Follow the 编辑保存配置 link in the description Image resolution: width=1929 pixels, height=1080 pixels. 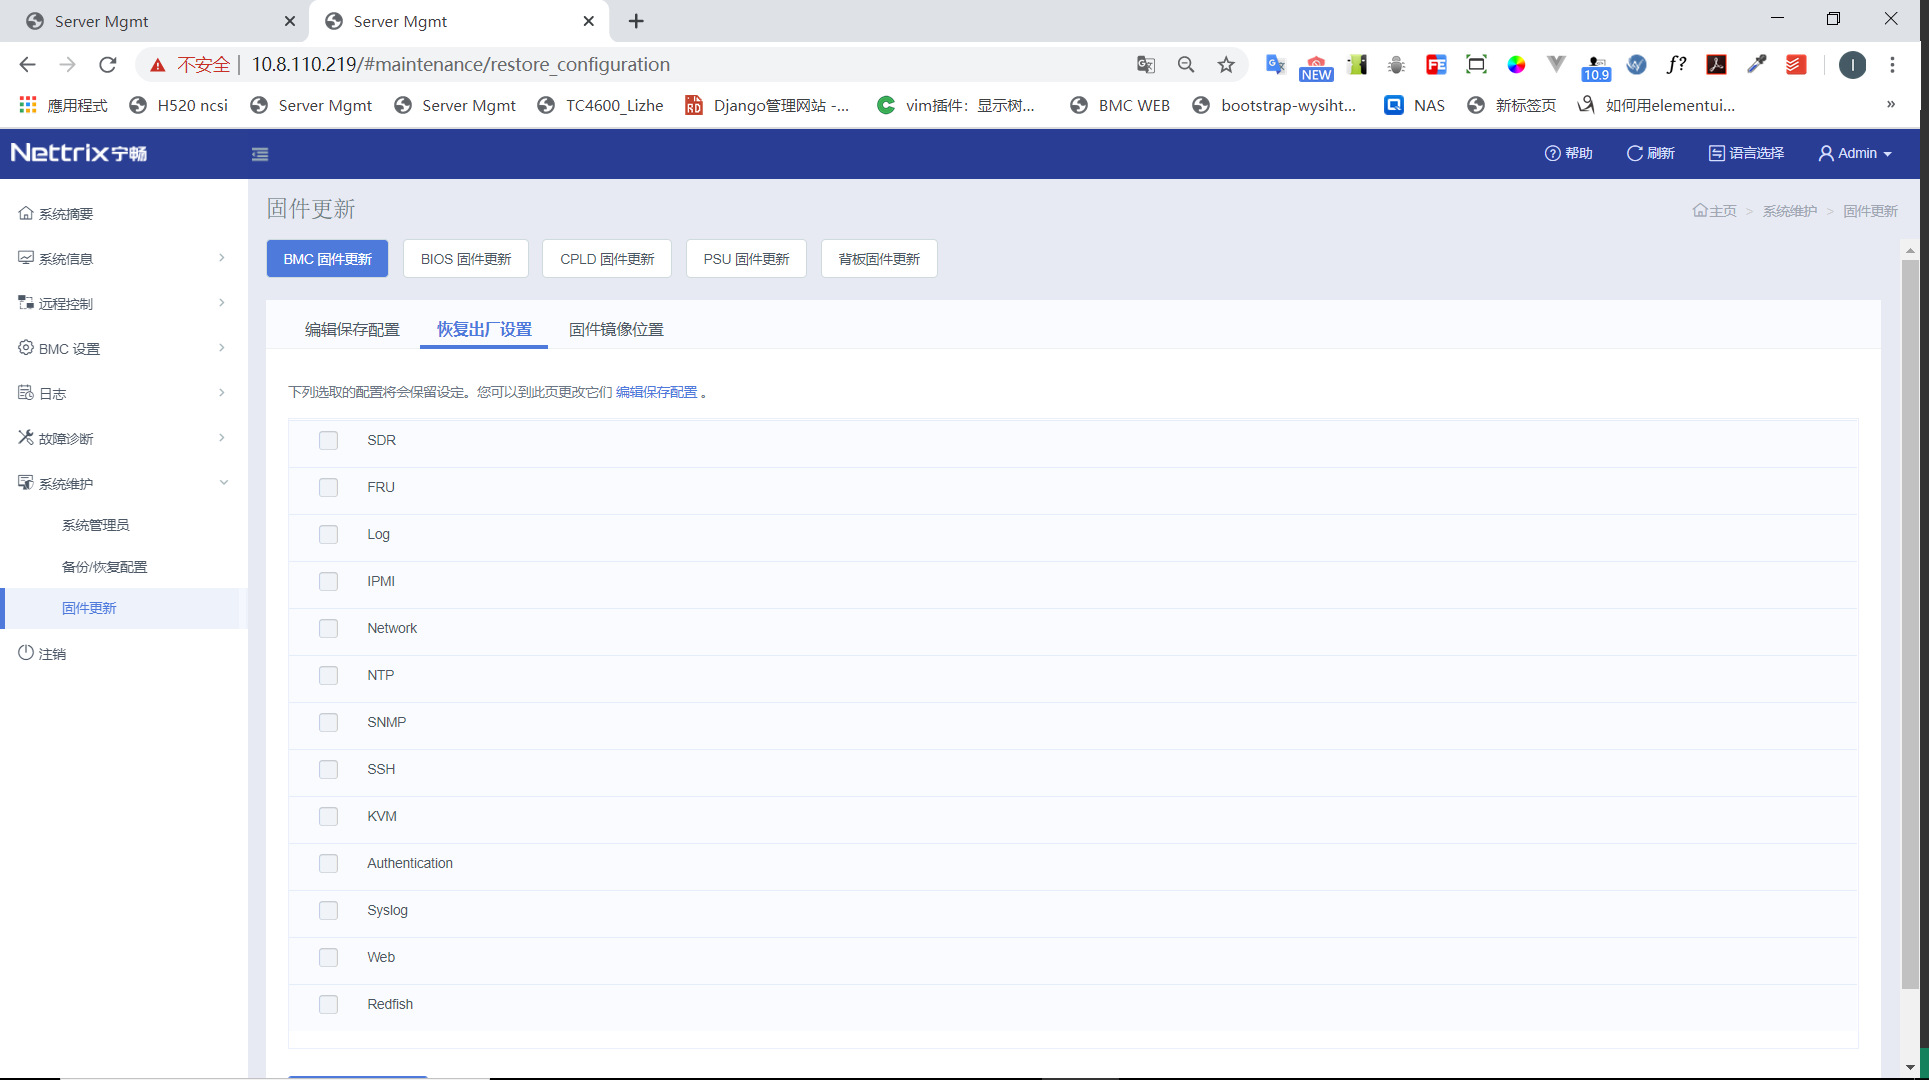[x=657, y=392]
